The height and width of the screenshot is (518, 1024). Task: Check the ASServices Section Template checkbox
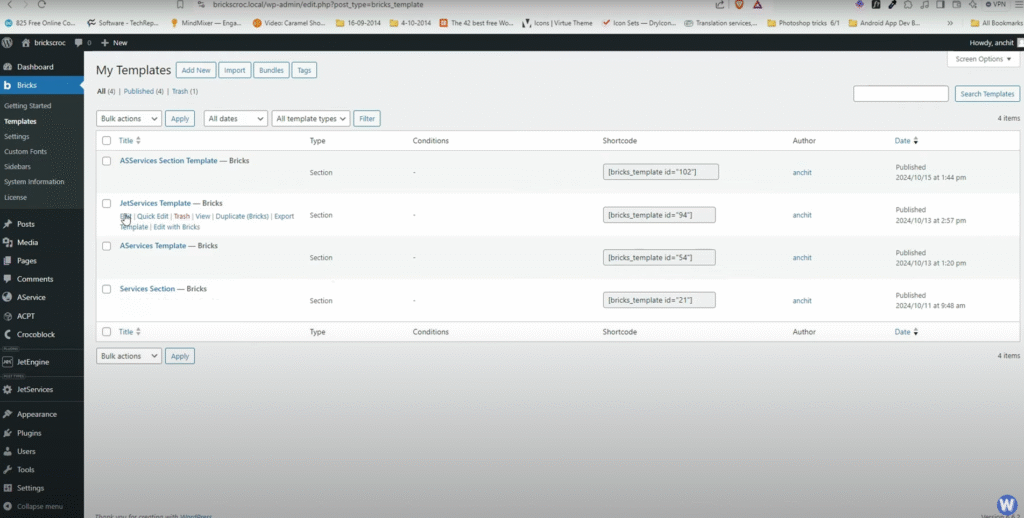tap(106, 161)
